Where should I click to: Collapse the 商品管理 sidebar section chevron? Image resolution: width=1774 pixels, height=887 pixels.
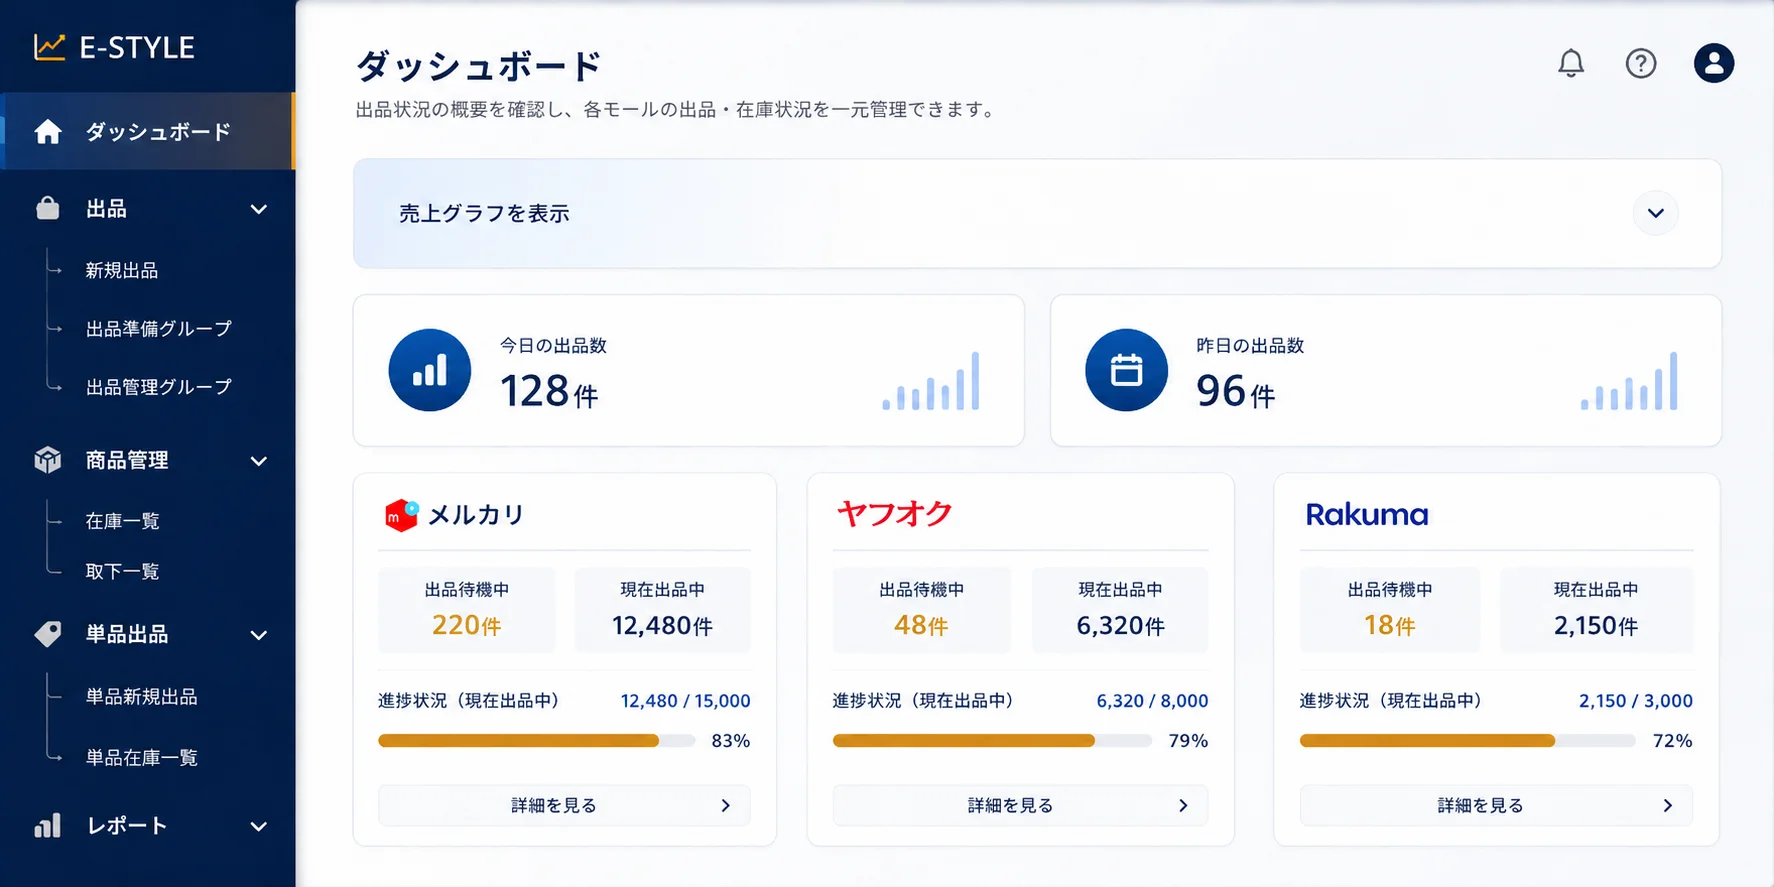click(259, 461)
